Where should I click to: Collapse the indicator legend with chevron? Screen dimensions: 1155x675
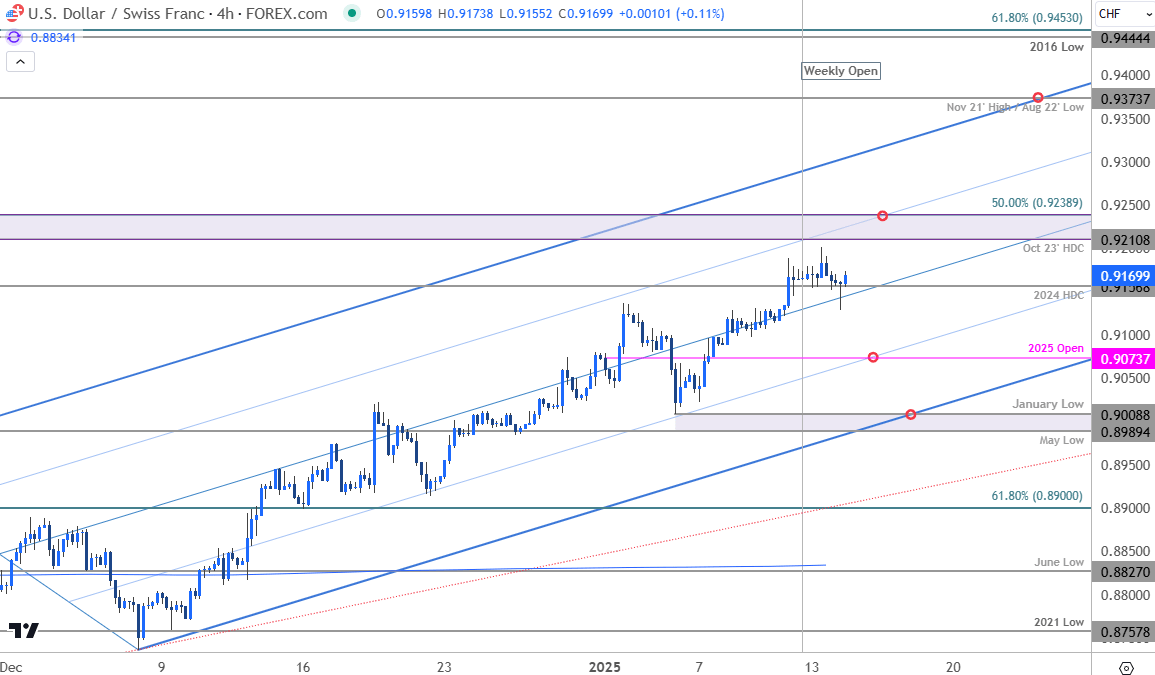pos(22,62)
